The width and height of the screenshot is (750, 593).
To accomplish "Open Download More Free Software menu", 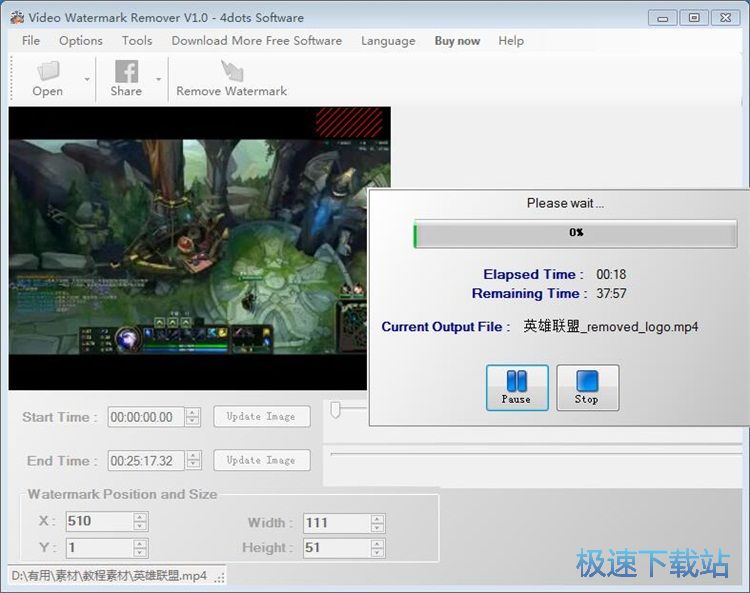I will pos(257,41).
